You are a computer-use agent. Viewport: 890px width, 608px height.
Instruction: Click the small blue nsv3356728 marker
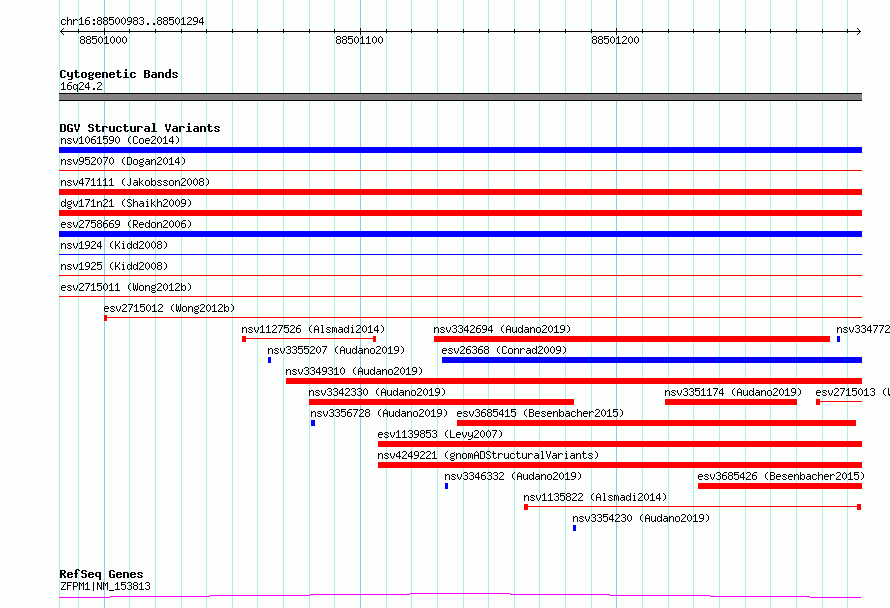click(313, 423)
